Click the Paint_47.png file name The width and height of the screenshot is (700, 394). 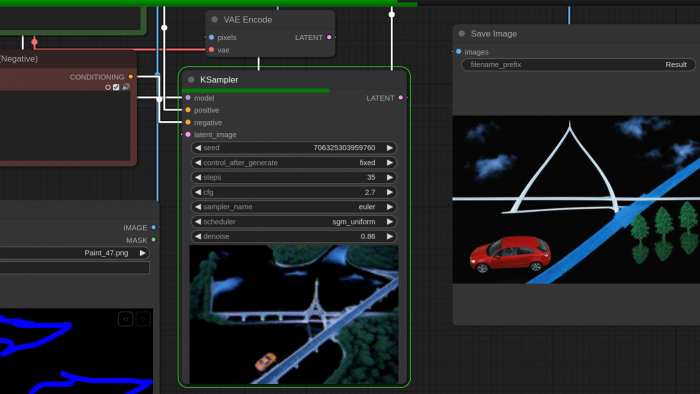[x=106, y=253]
